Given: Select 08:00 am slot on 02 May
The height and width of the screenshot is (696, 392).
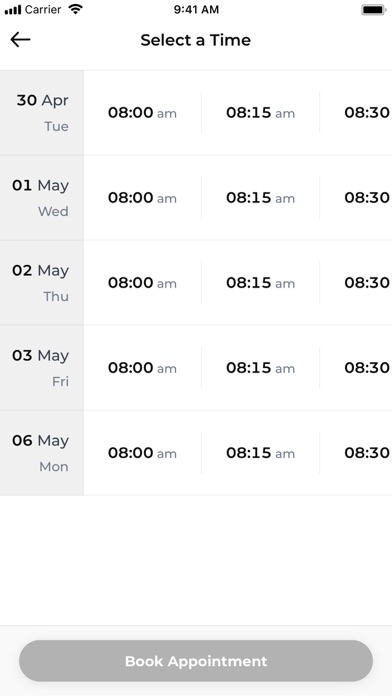Looking at the screenshot, I should coord(143,283).
